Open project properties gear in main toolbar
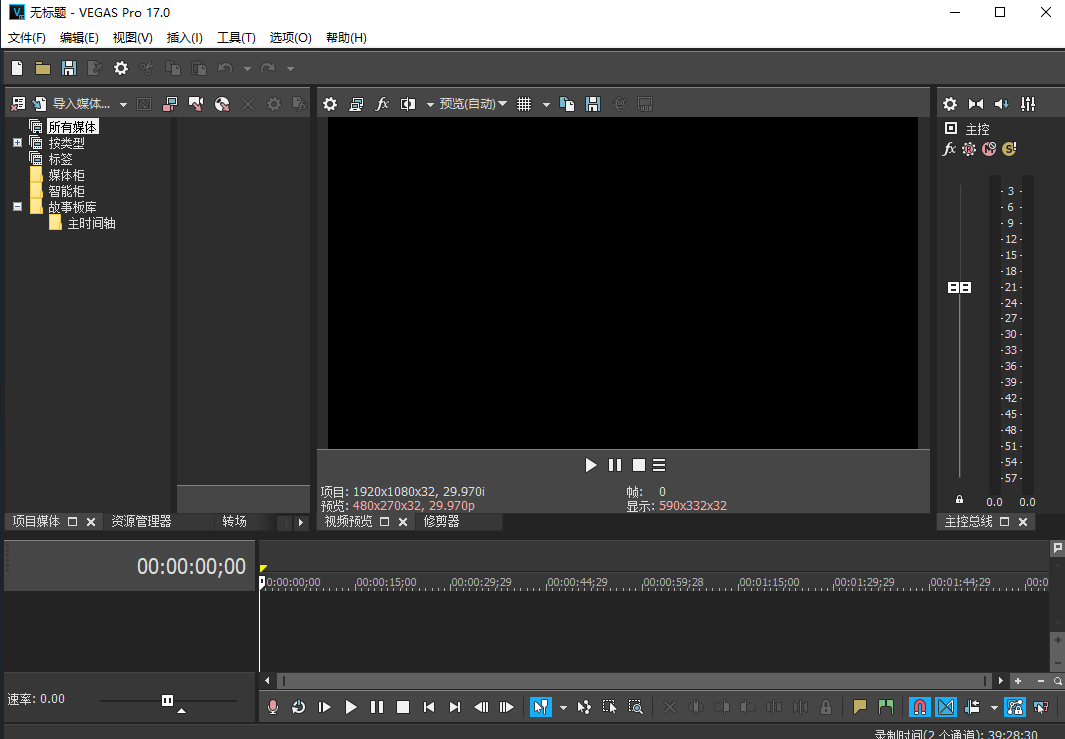The height and width of the screenshot is (739, 1065). (121, 68)
